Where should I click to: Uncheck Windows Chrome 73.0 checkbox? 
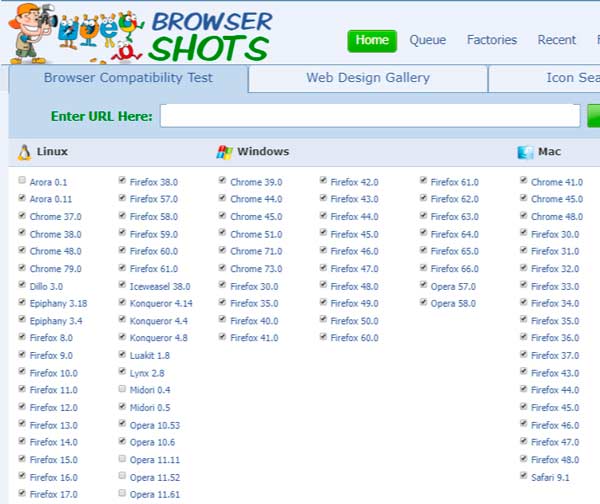pos(222,267)
